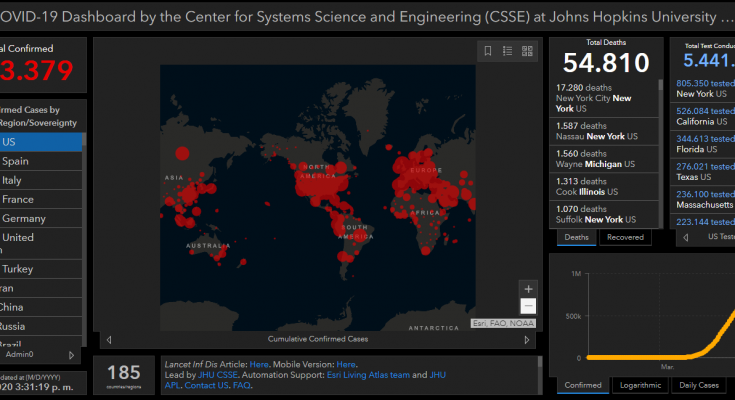Select the 526.084 tested California entry
This screenshot has height=400, width=735.
click(x=705, y=116)
